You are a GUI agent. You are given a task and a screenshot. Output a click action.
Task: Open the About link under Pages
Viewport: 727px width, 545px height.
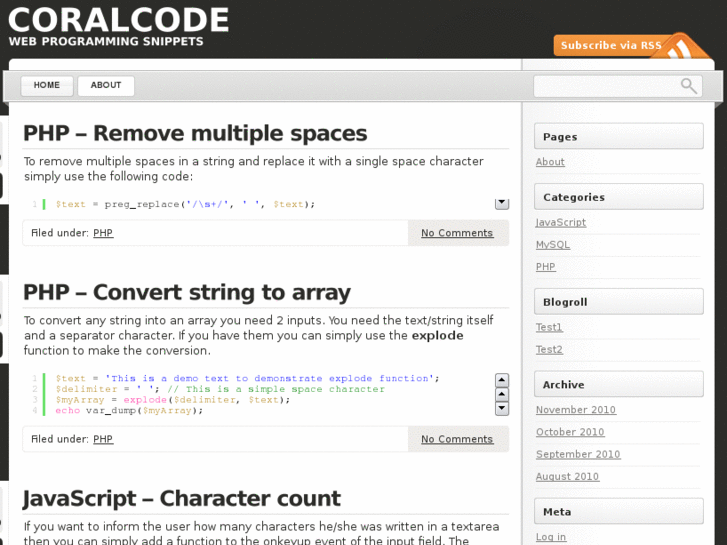click(x=550, y=162)
